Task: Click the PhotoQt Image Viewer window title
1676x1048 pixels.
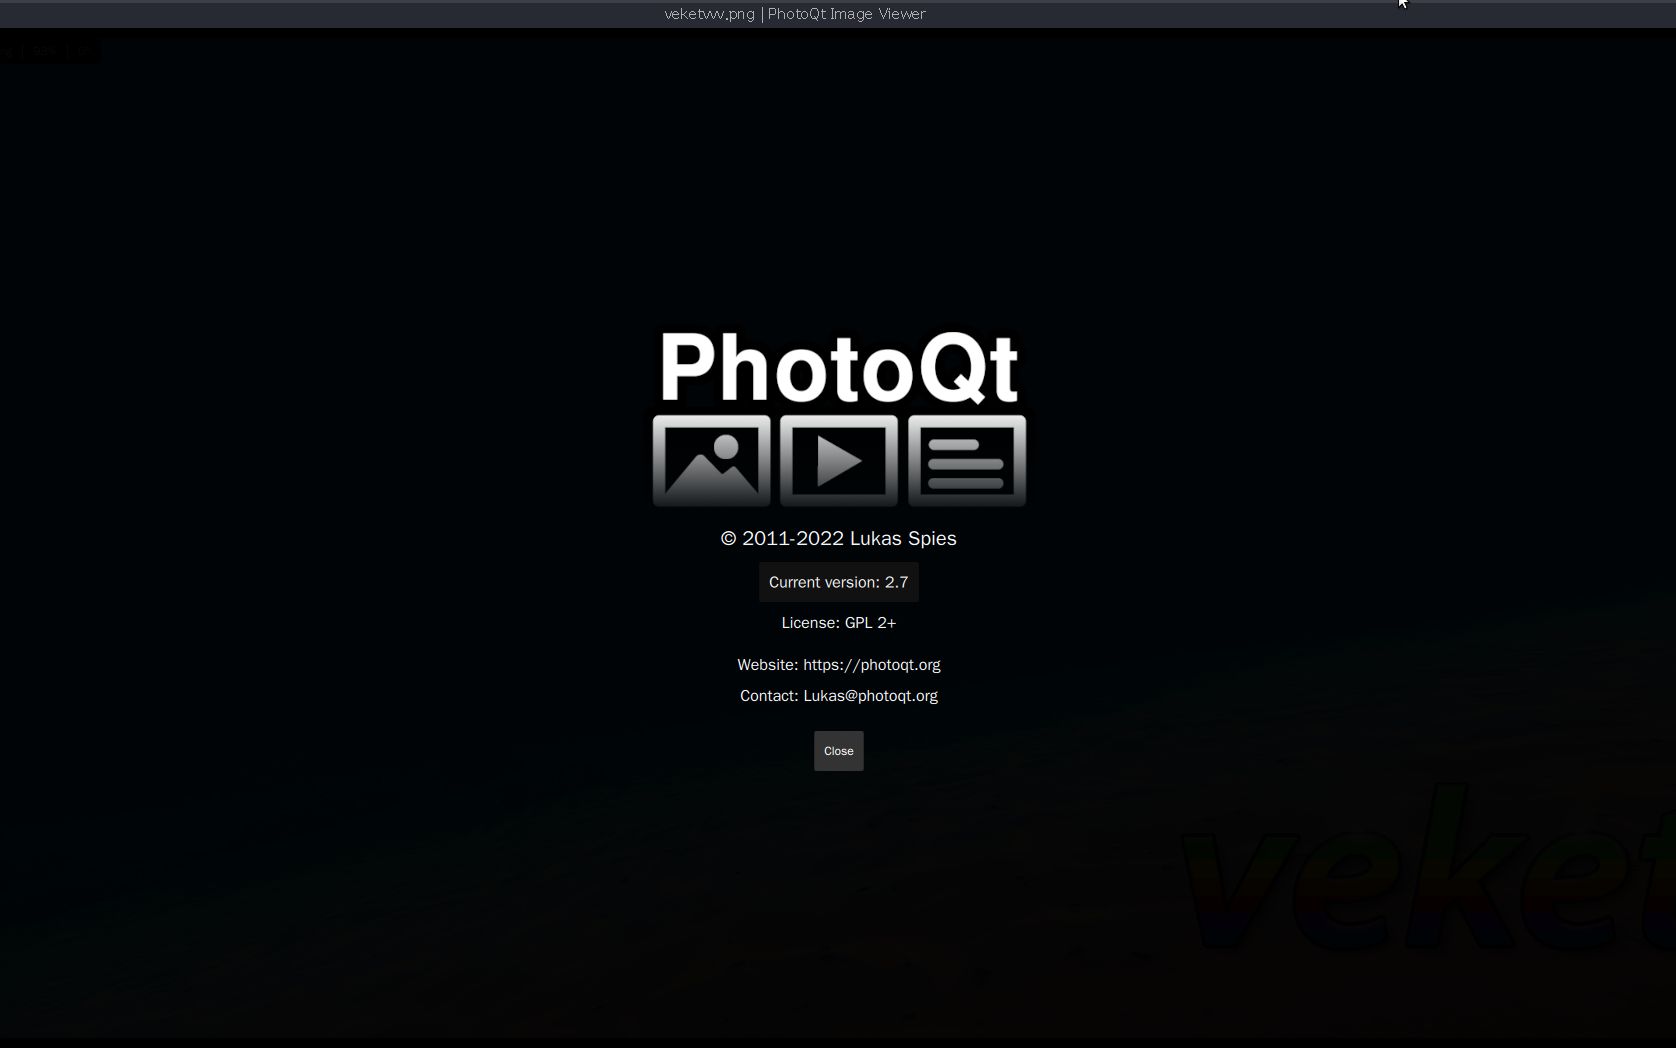Action: [x=795, y=14]
